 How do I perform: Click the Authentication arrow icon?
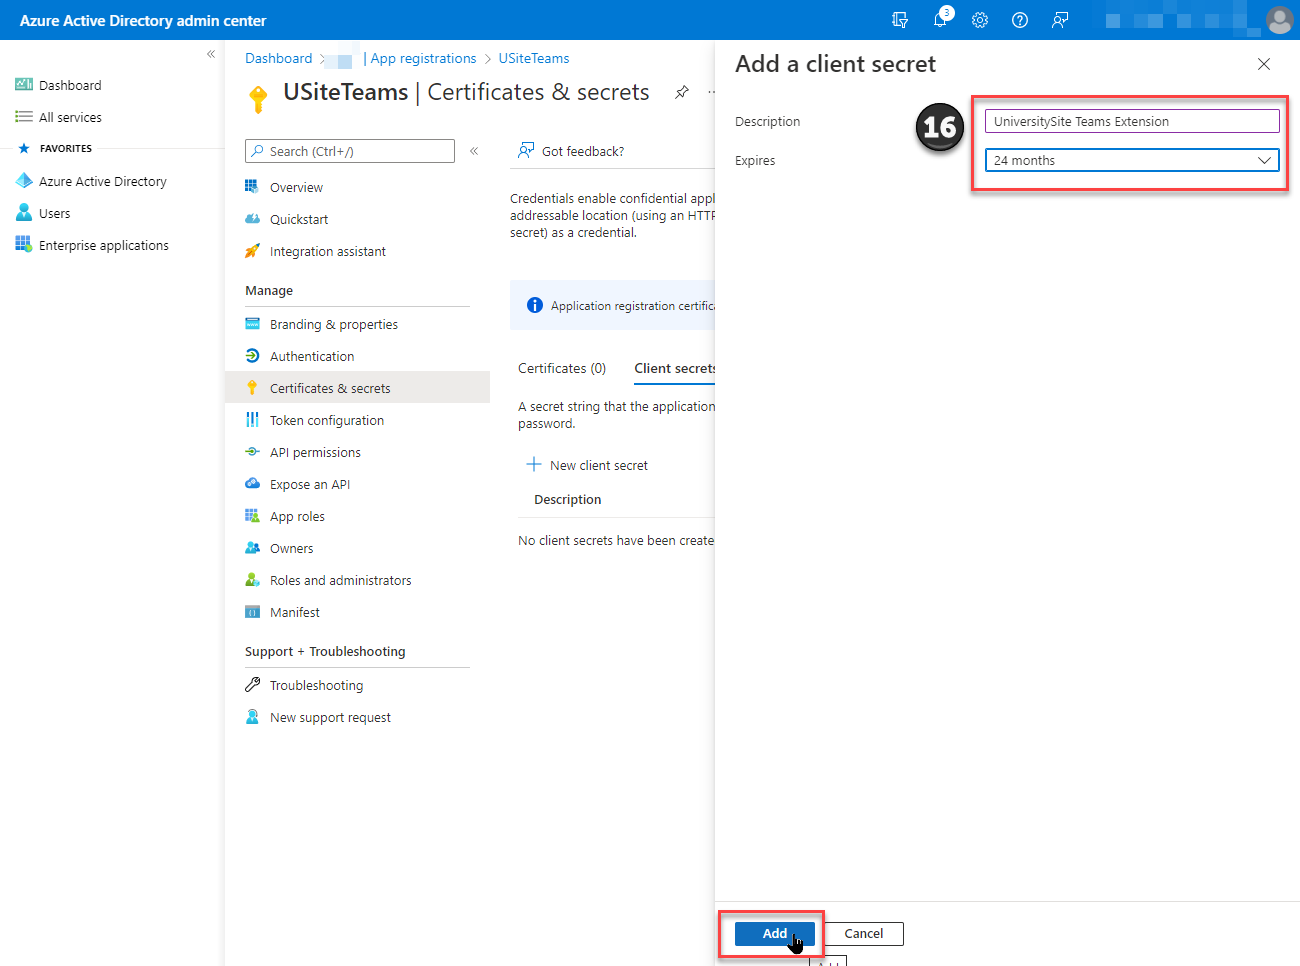pos(252,356)
